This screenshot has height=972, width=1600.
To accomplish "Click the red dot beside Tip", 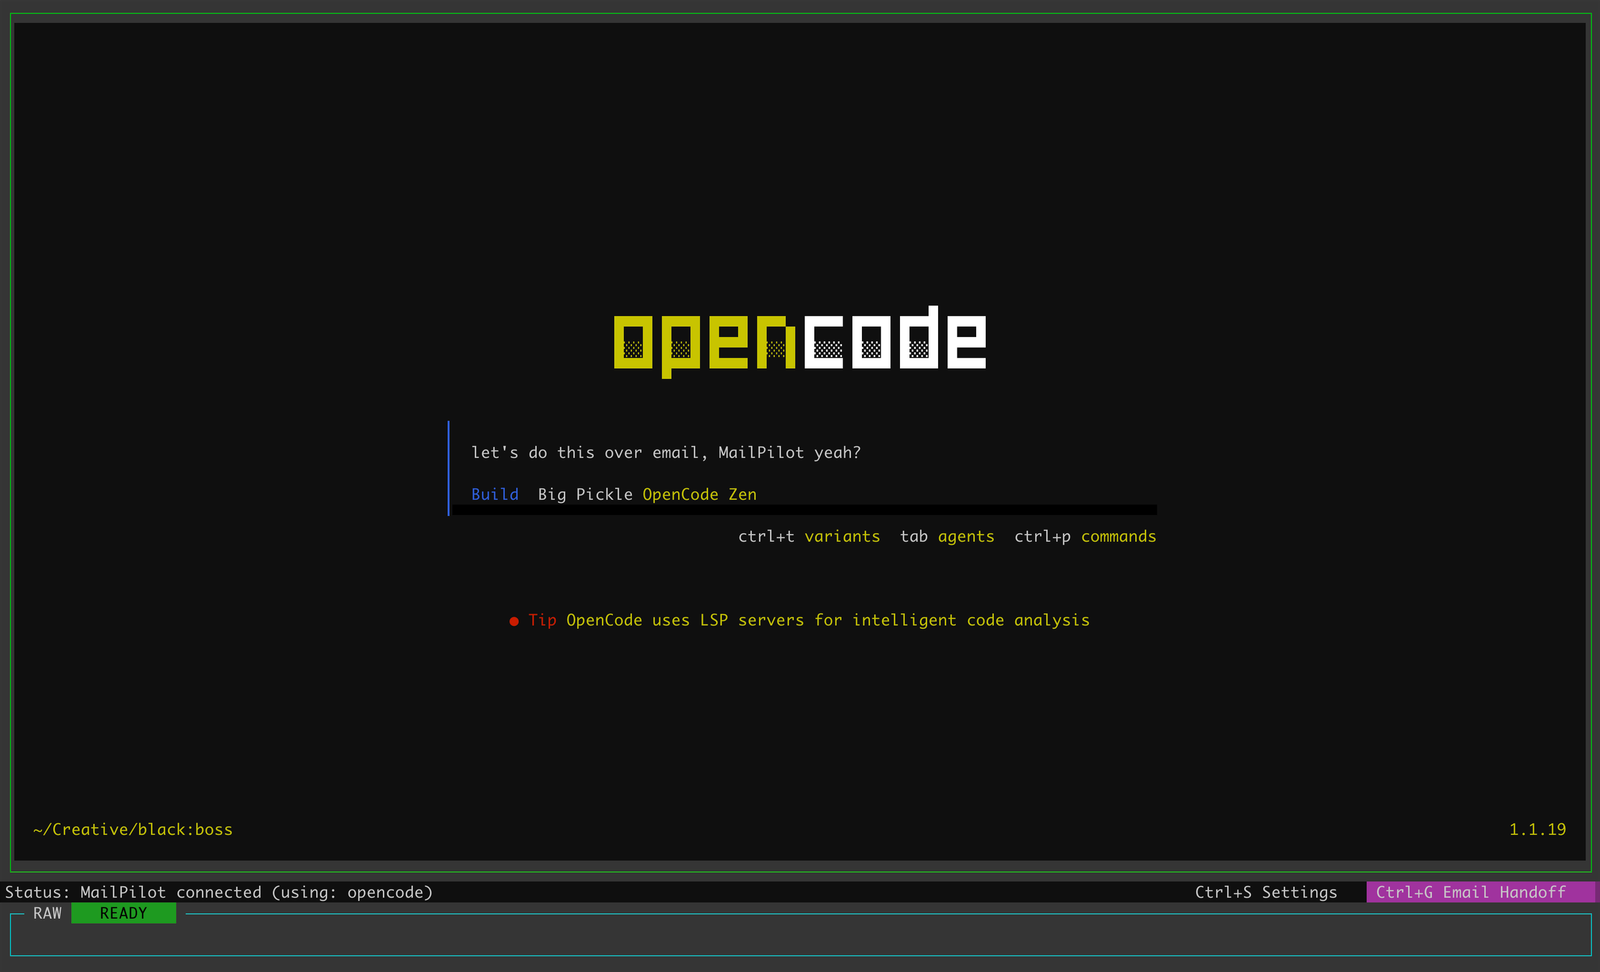I will pyautogui.click(x=514, y=621).
